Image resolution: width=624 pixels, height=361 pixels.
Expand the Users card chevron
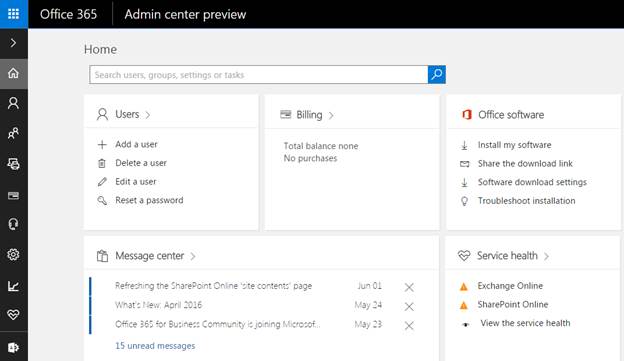coord(148,115)
